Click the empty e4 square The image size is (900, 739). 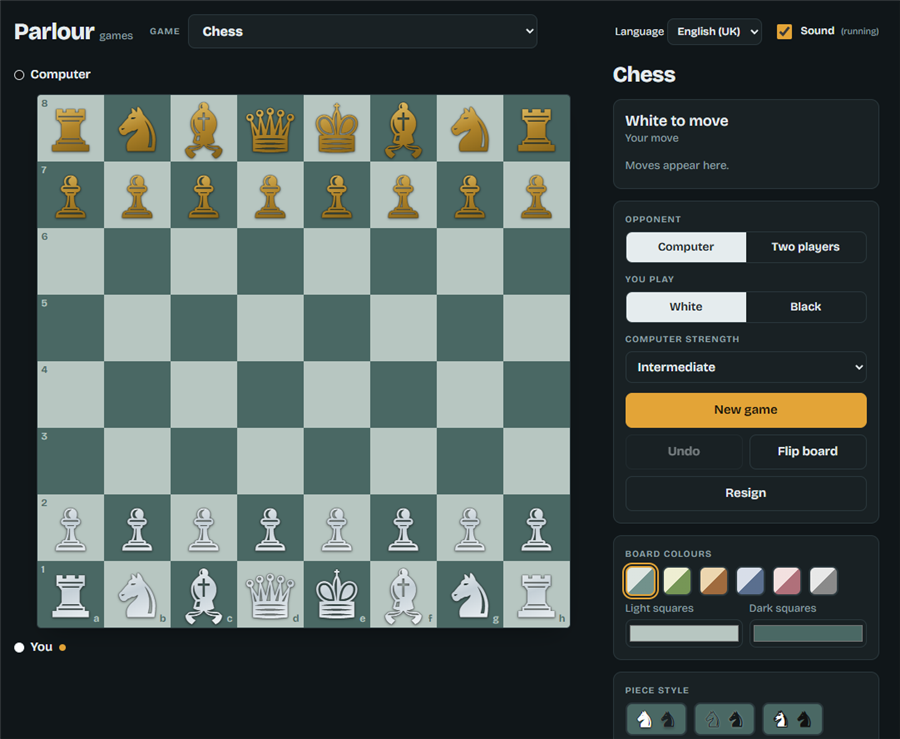(x=337, y=395)
